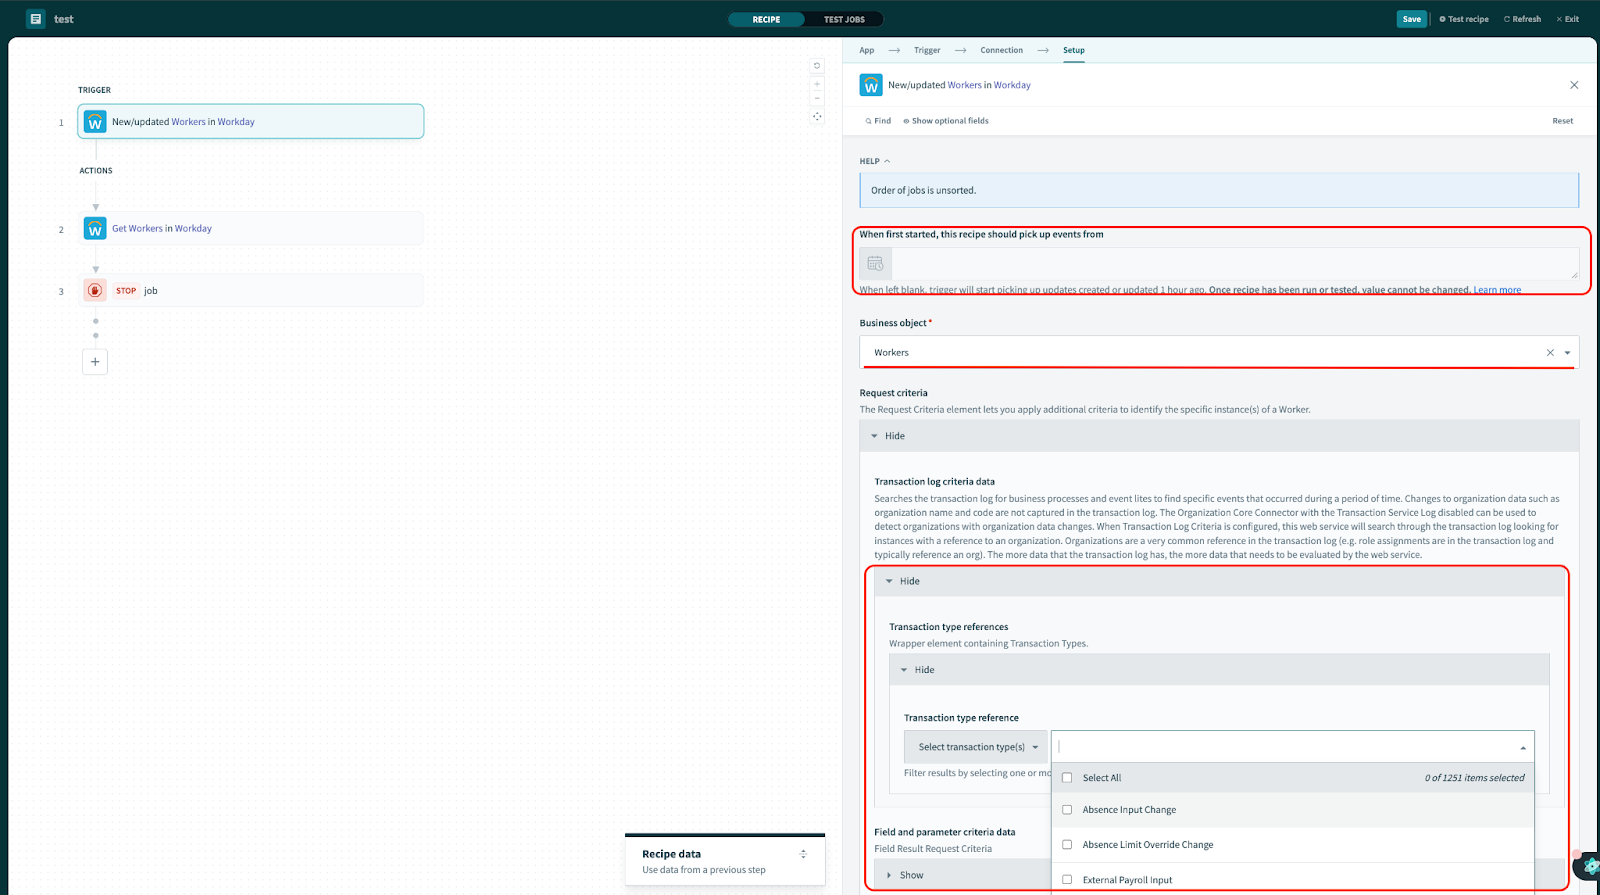
Task: Select the Get Workers in Workday action
Action: (x=251, y=229)
